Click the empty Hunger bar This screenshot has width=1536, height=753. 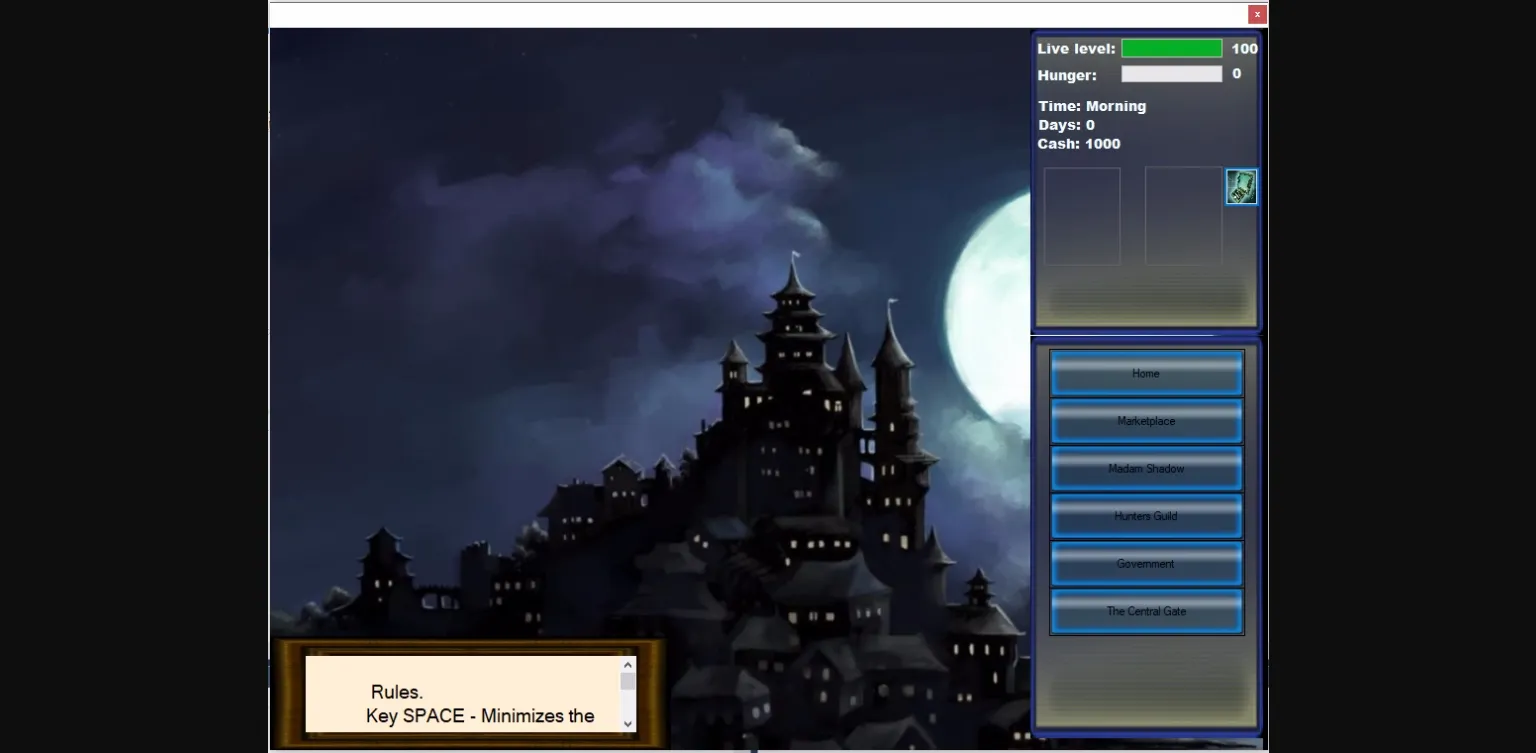click(1171, 74)
